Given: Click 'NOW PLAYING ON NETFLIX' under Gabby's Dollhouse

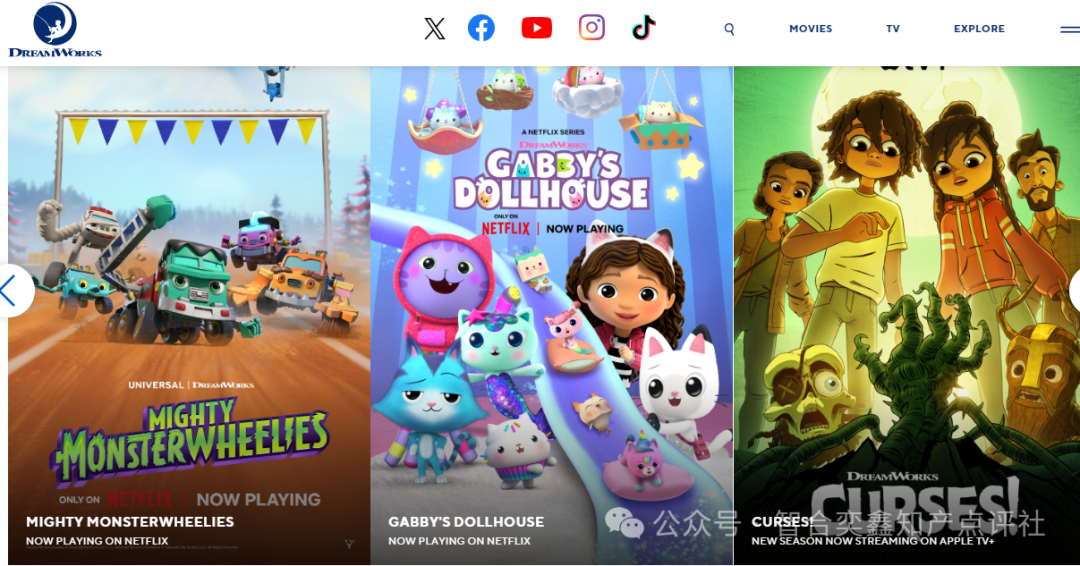Looking at the screenshot, I should coord(459,541).
